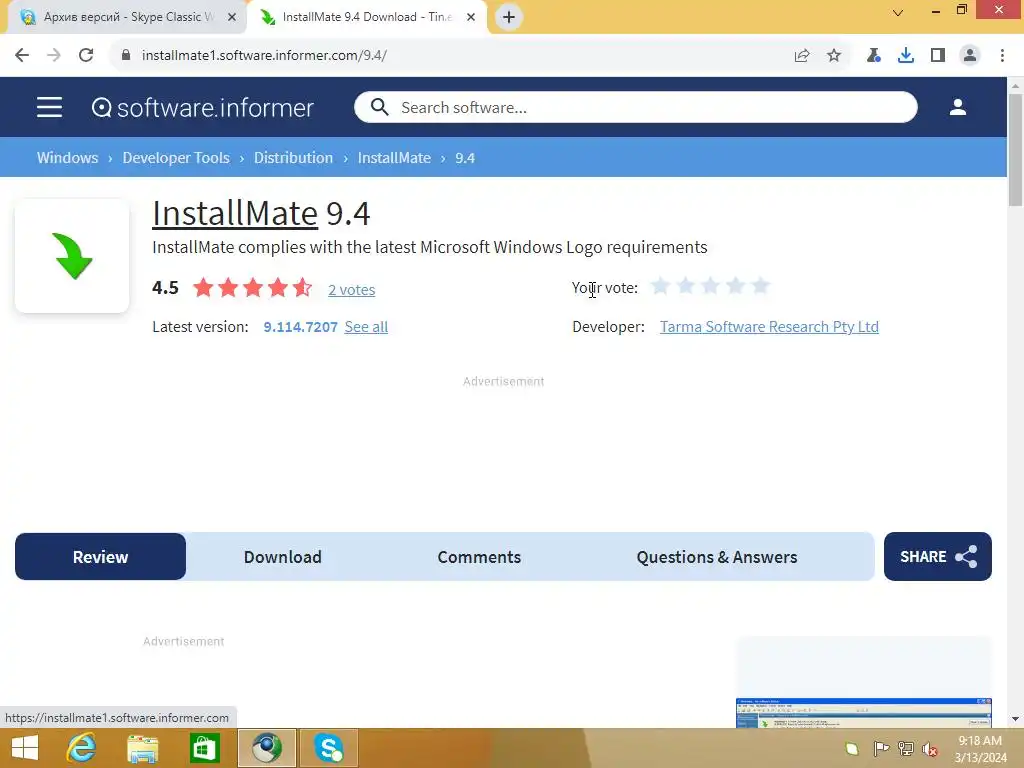Screen dimensions: 1024x768
Task: Click the InstallMate green arrow app icon
Action: pos(72,256)
